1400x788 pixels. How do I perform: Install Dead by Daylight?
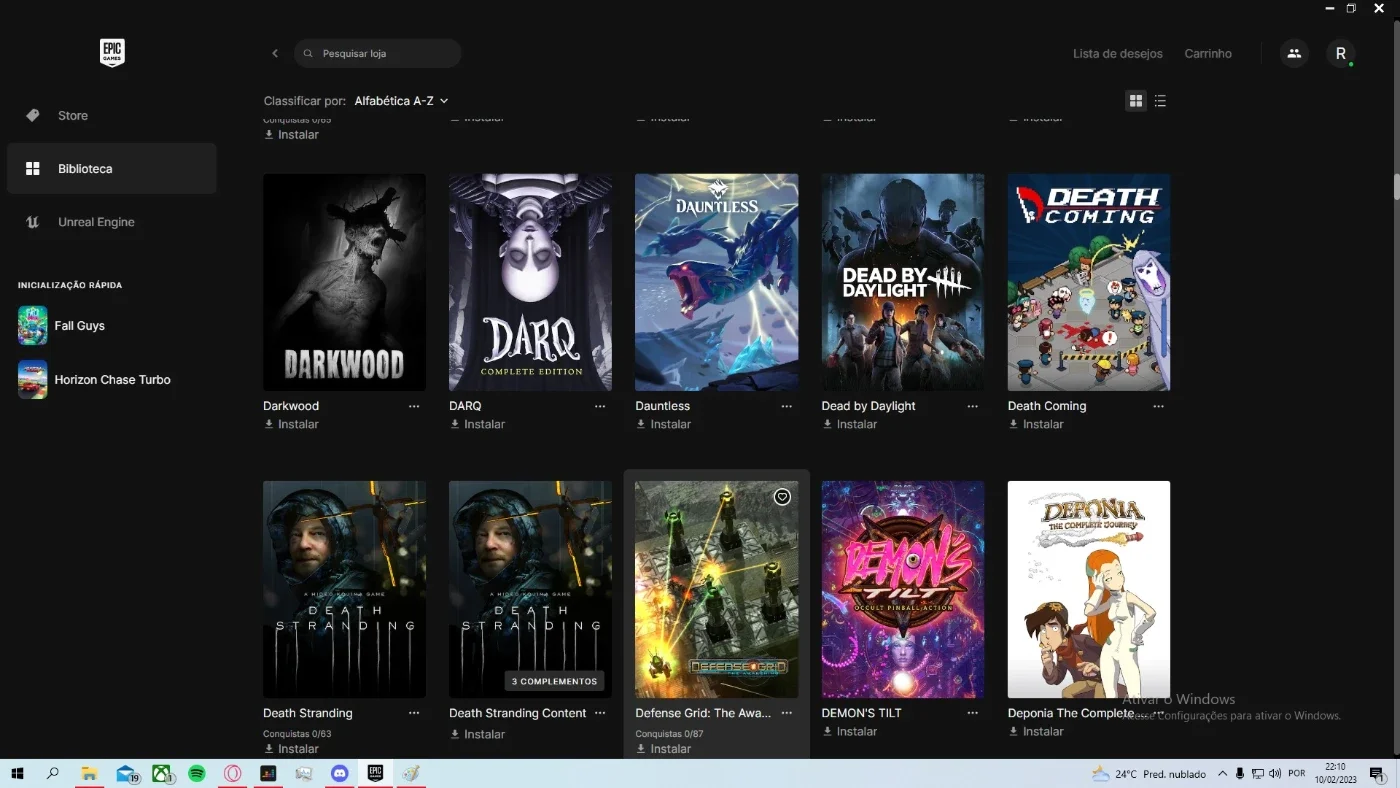[x=849, y=424]
